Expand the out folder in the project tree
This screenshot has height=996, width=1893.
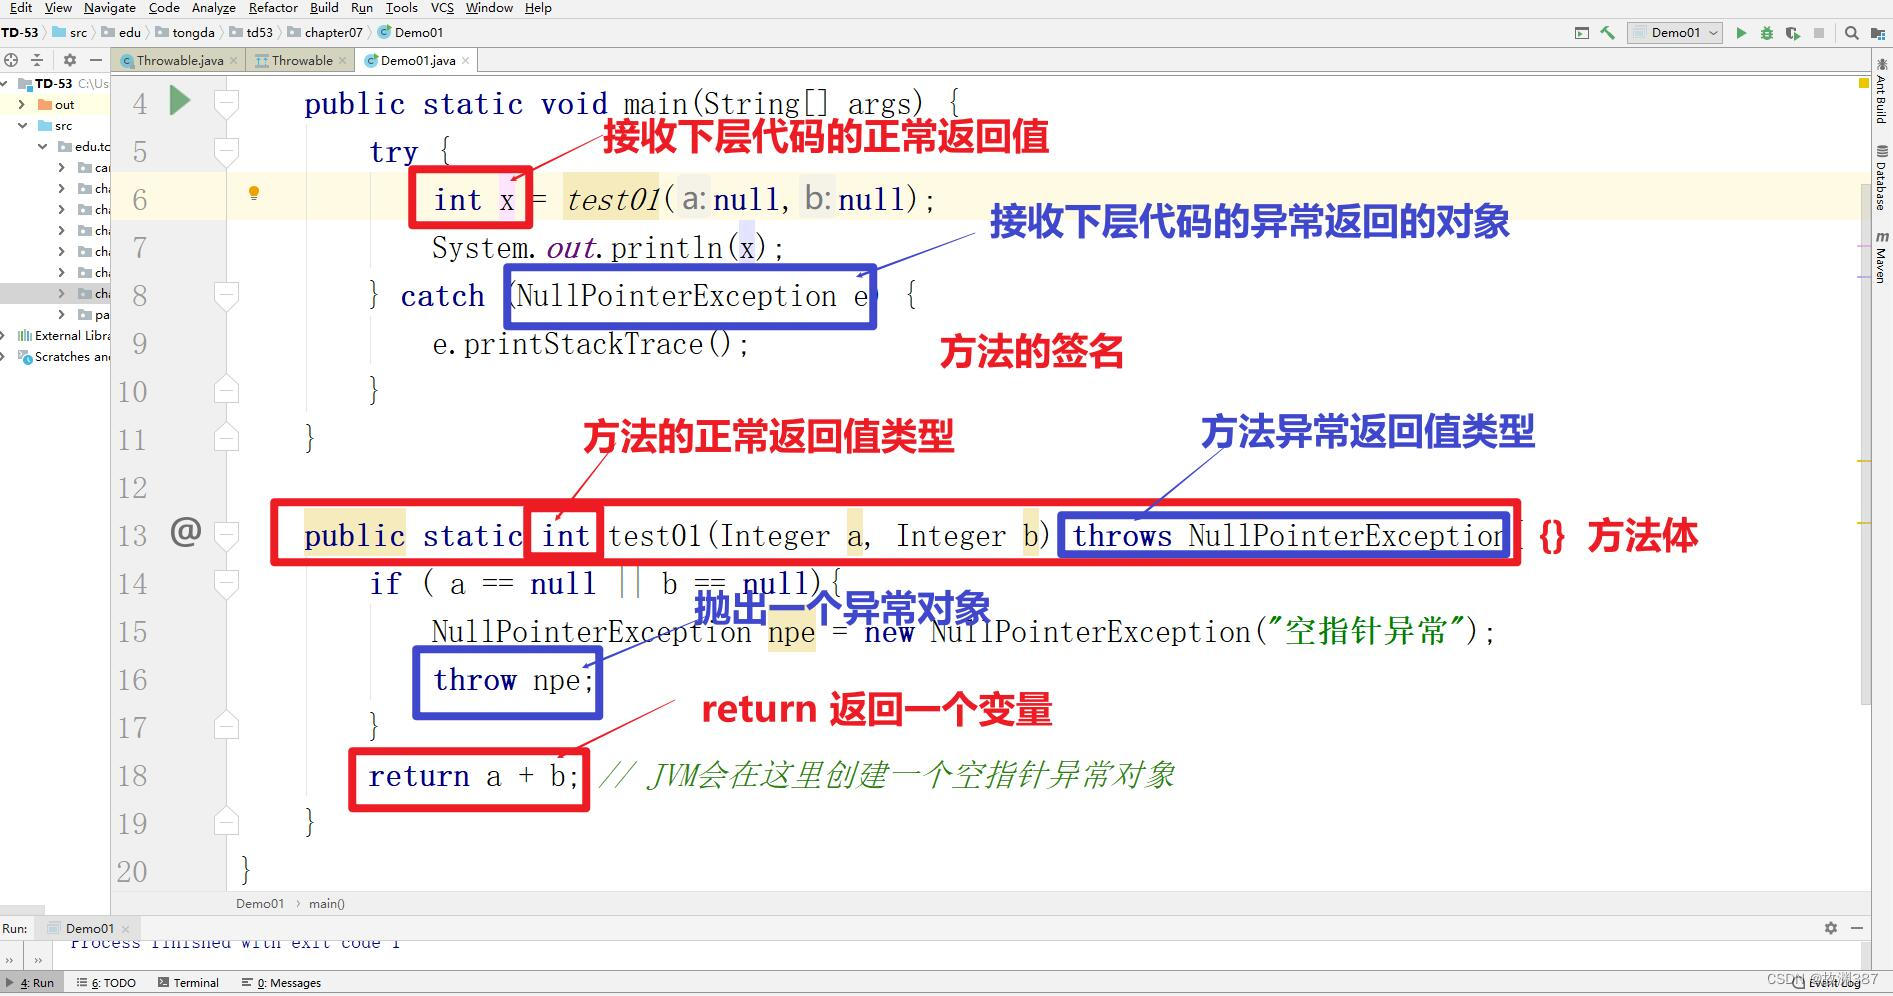[22, 104]
